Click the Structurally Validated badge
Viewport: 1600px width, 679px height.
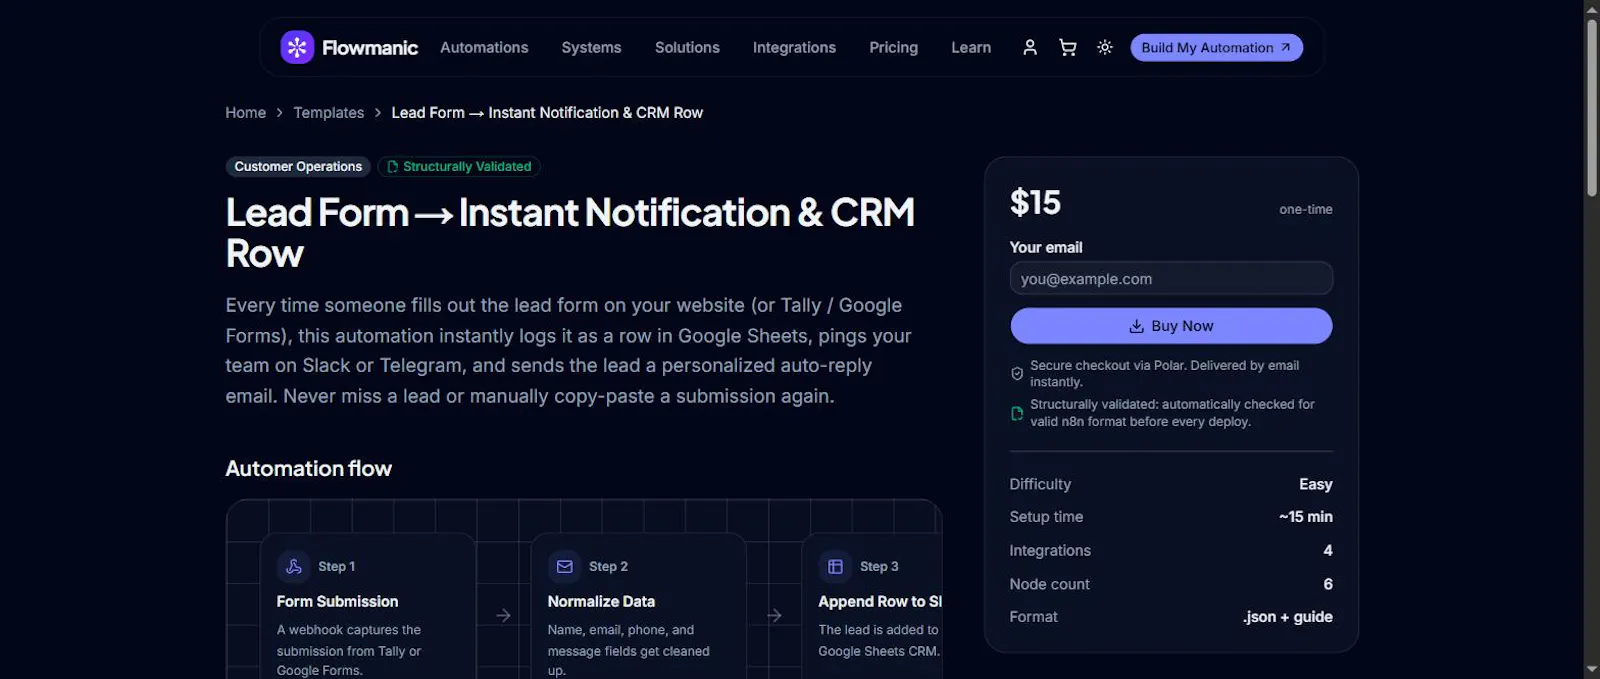459,167
